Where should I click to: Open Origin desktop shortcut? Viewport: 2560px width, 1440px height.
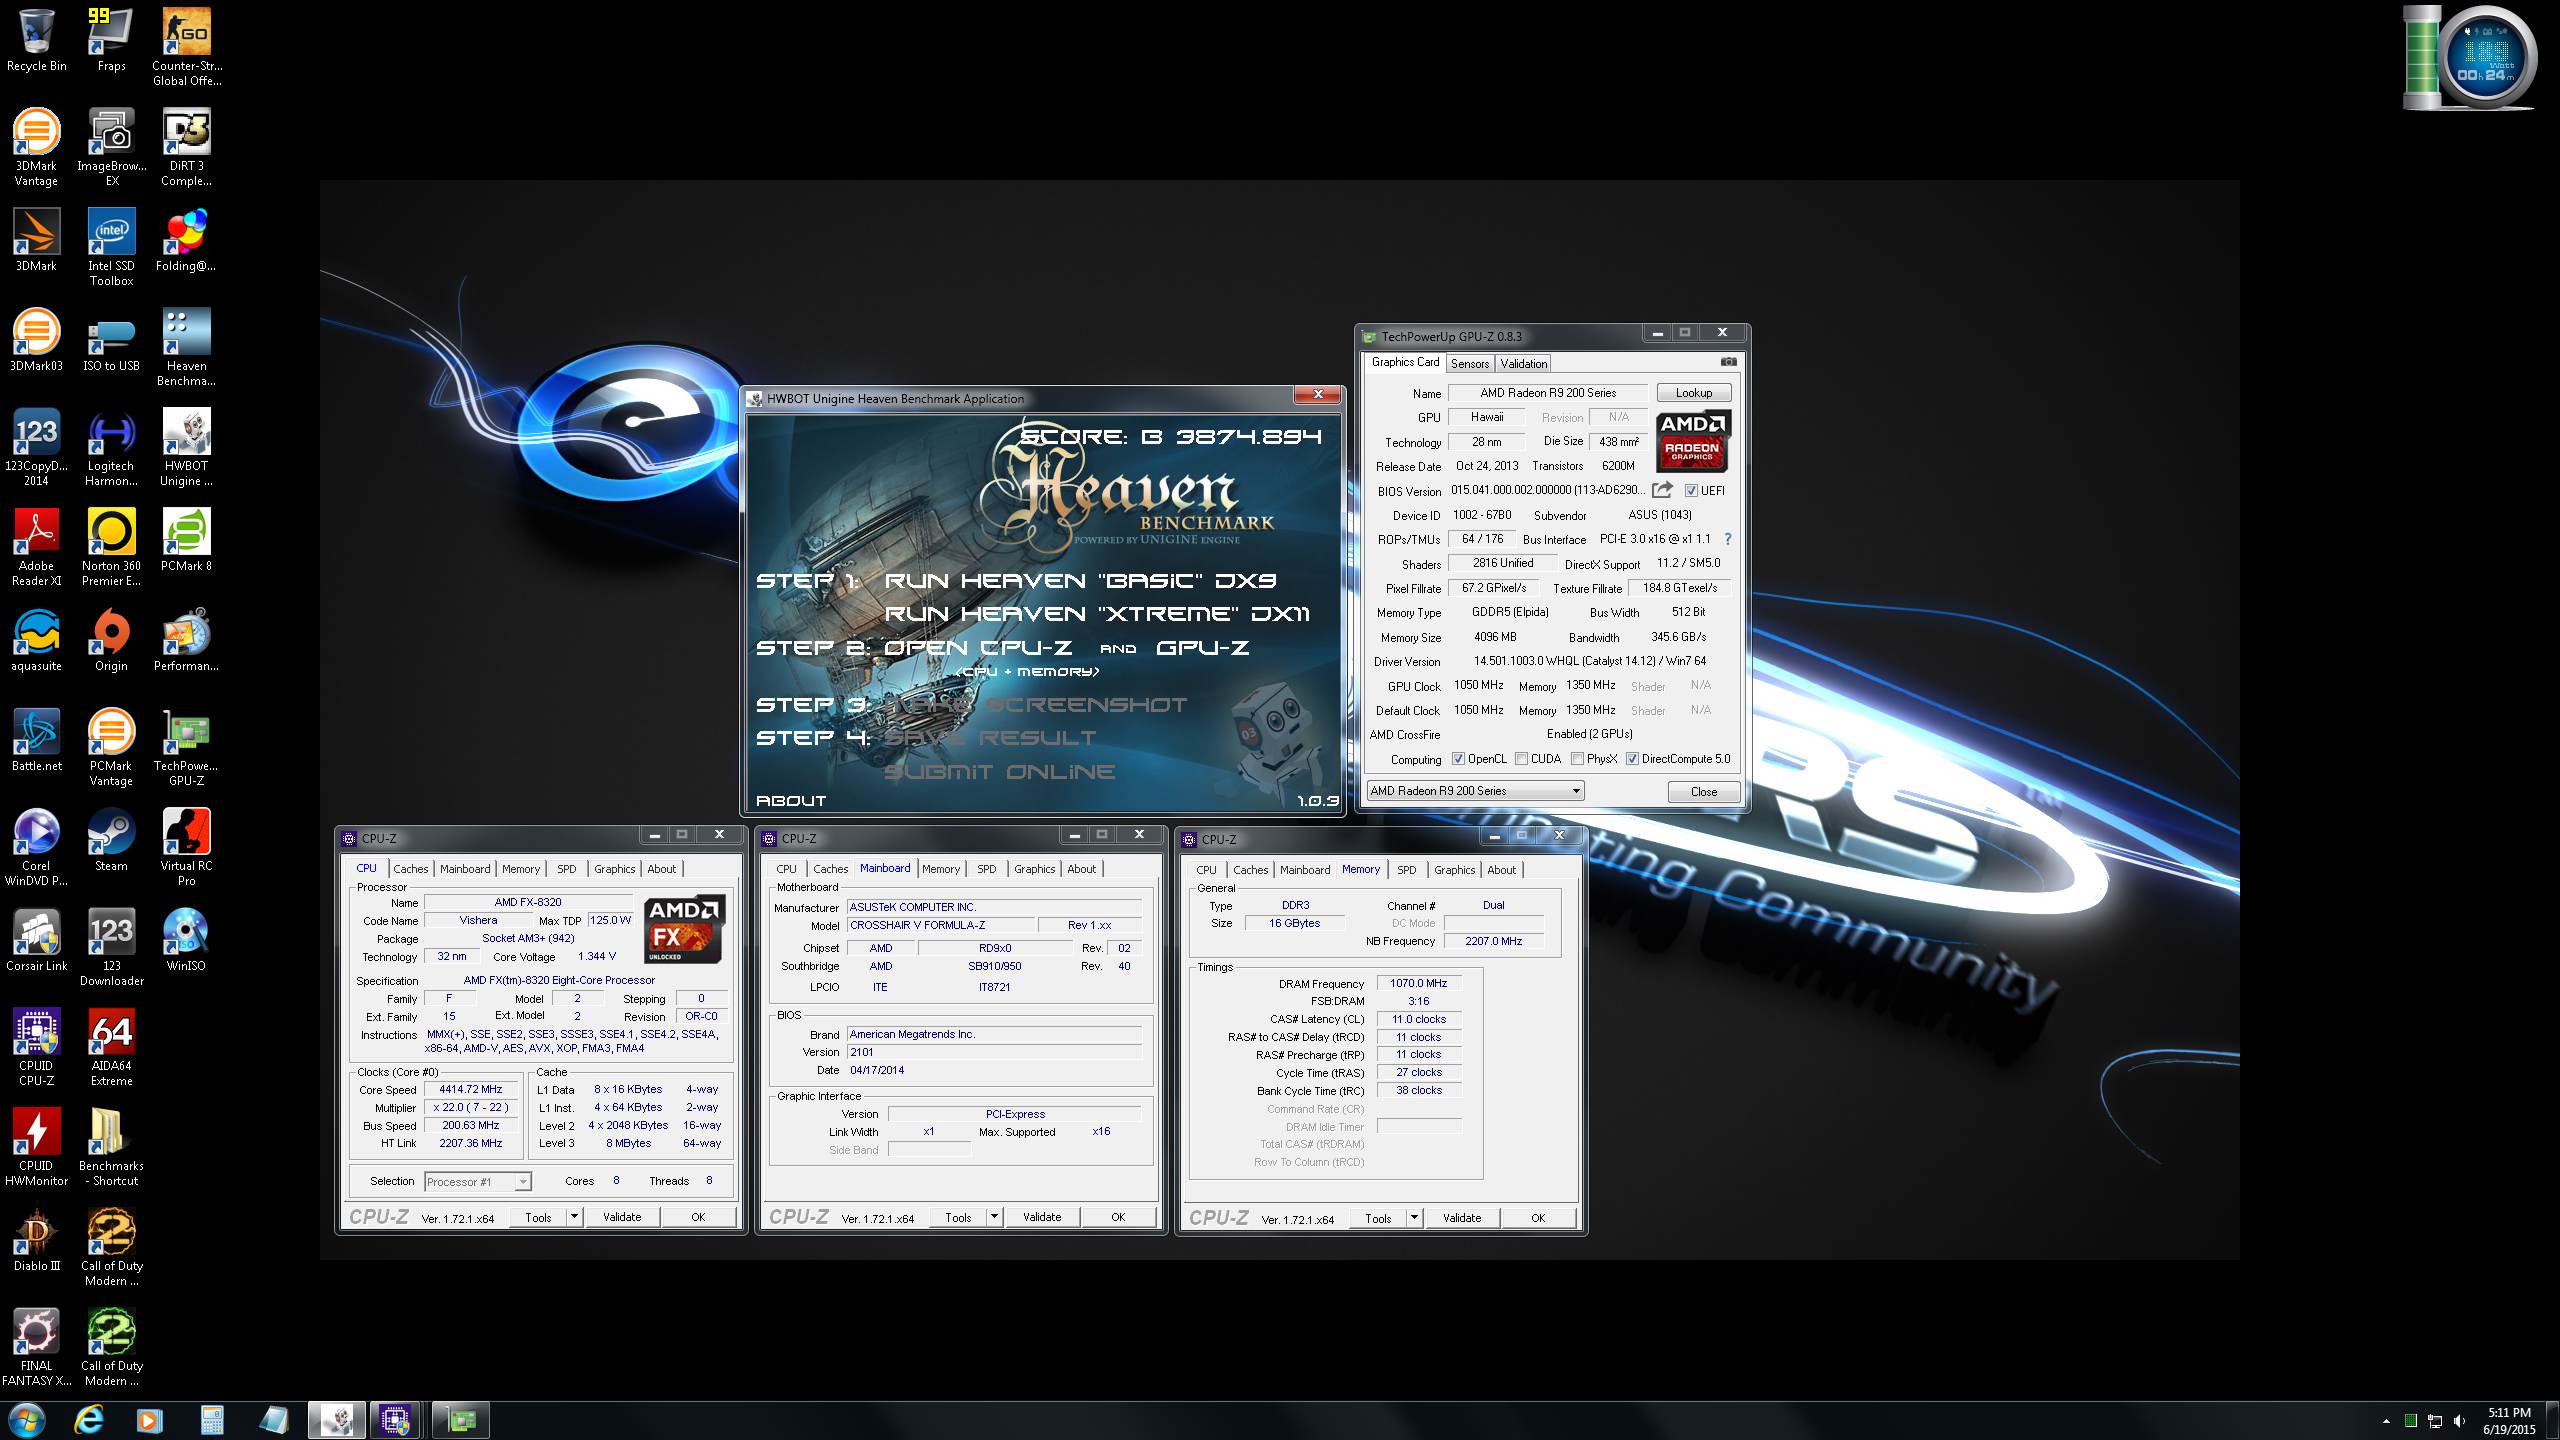[x=111, y=640]
